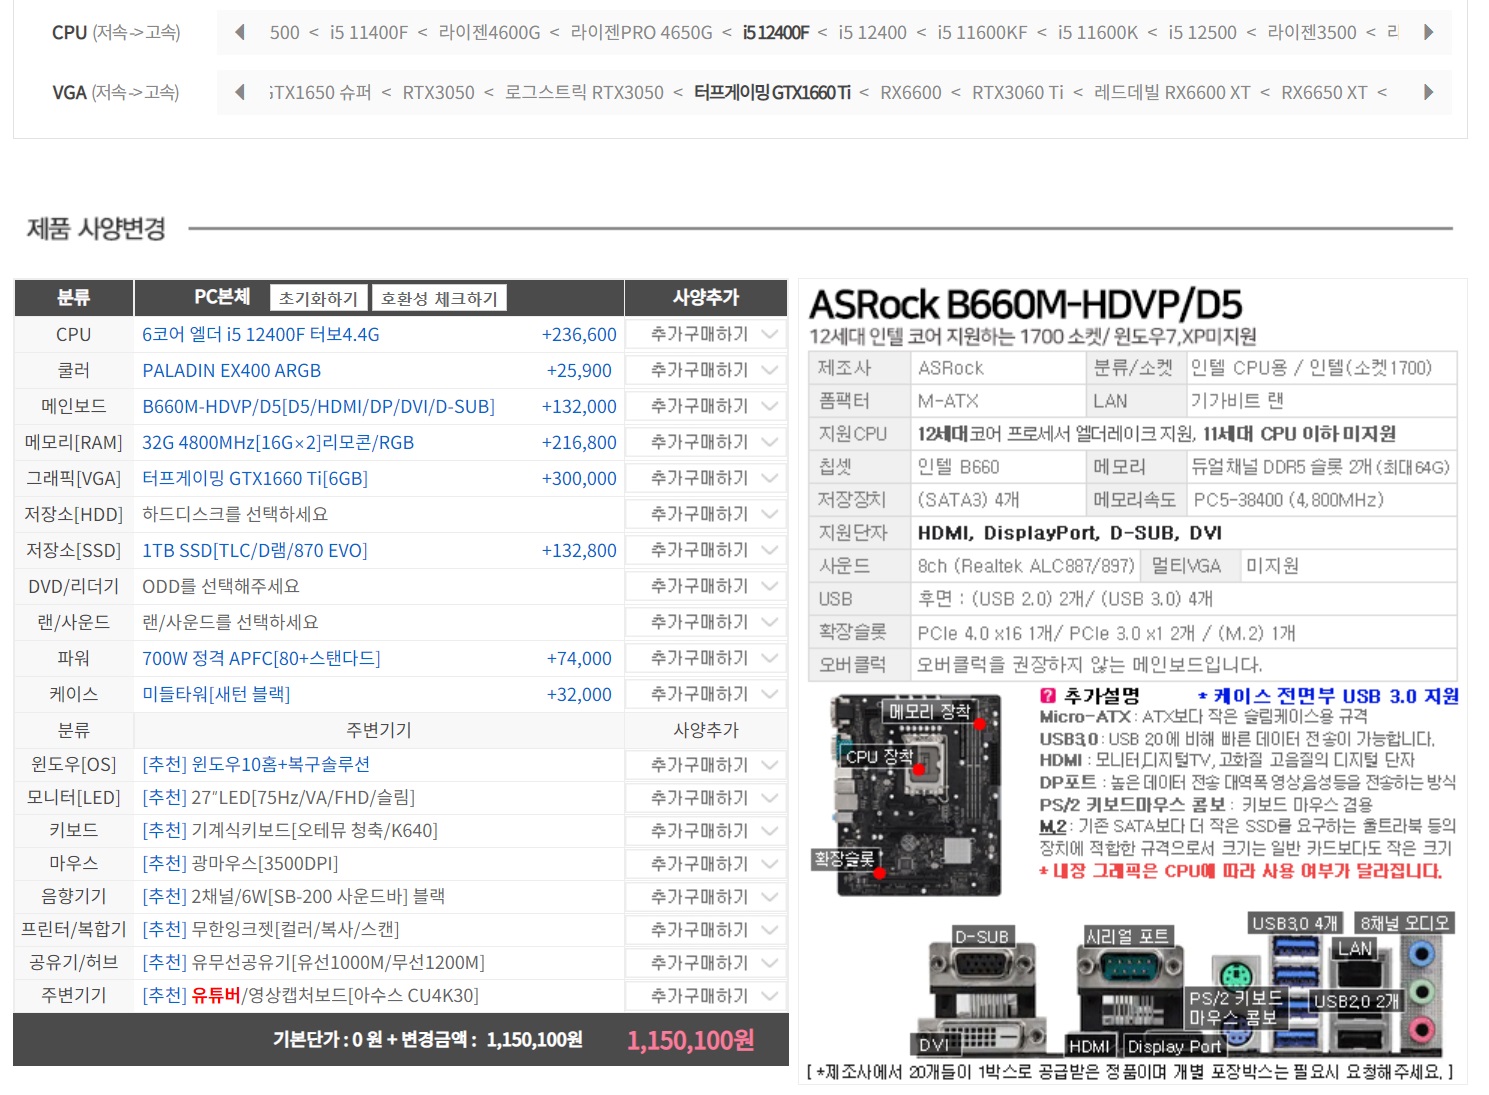Select i5 11400F in the CPU slider
This screenshot has width=1489, height=1095.
(x=368, y=32)
